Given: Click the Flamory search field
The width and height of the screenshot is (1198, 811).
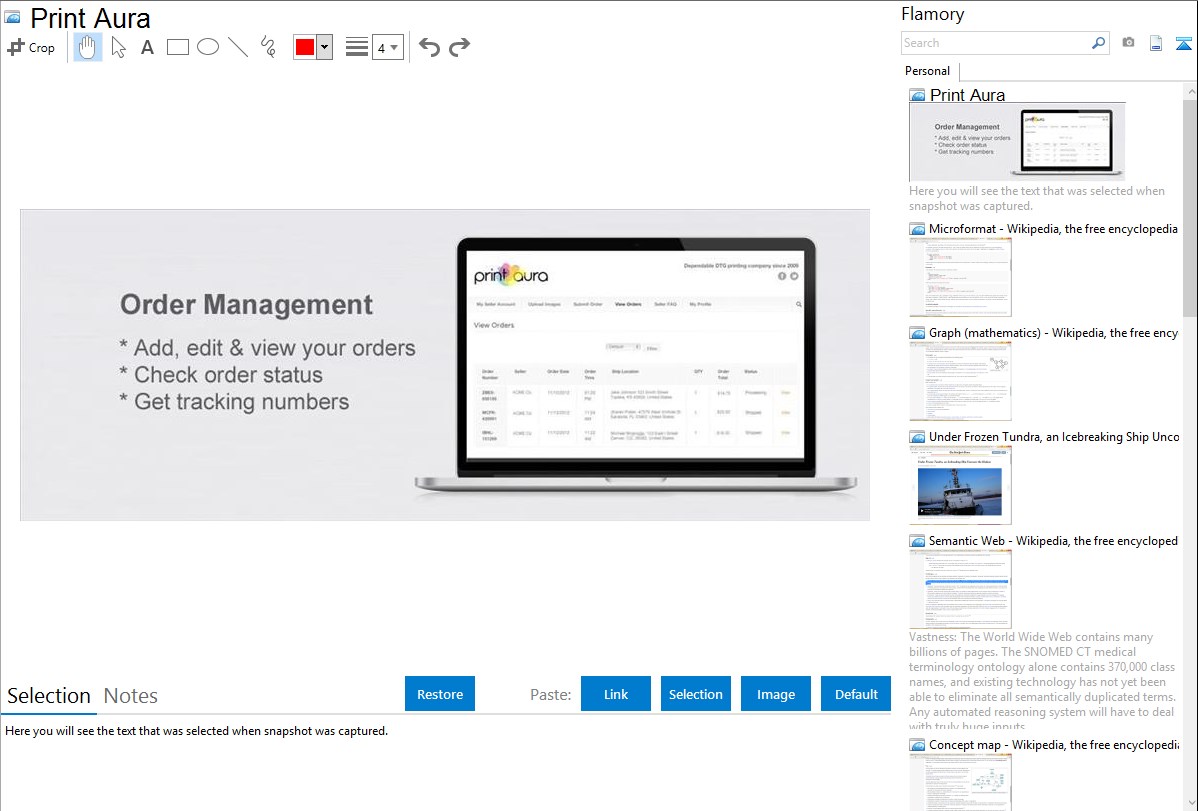Looking at the screenshot, I should [x=996, y=43].
